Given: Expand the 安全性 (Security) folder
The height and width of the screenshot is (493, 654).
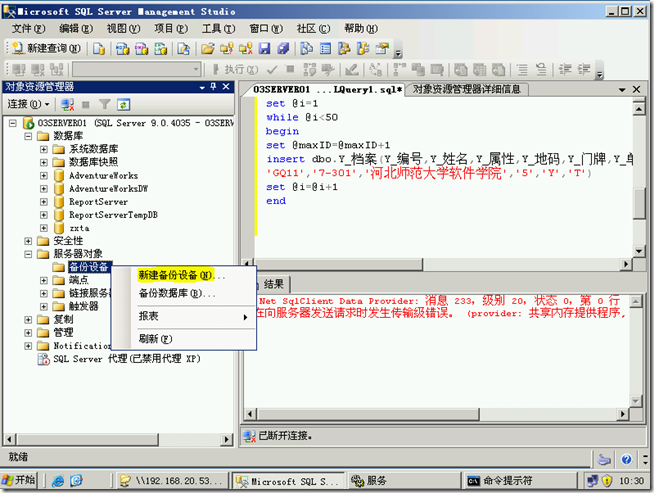Looking at the screenshot, I should point(28,241).
